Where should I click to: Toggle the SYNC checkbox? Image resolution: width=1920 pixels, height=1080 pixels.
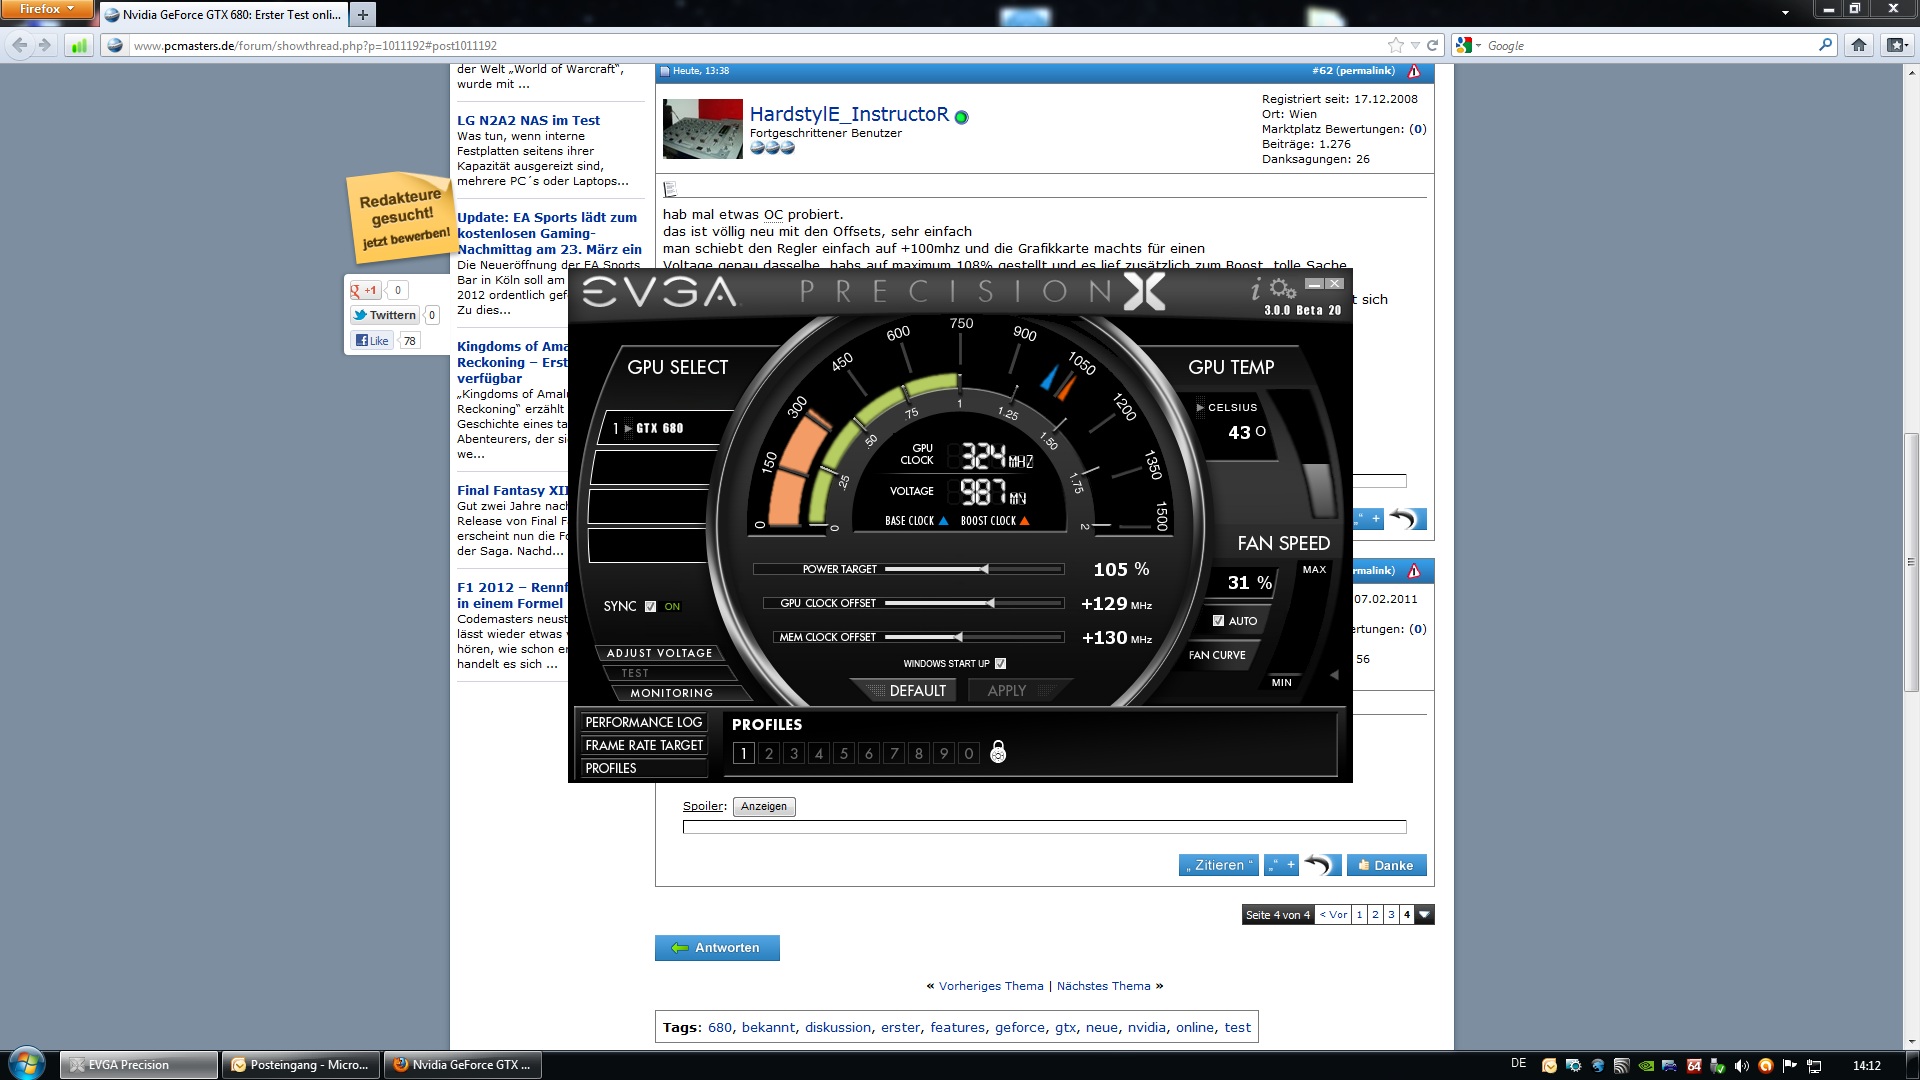pos(651,606)
